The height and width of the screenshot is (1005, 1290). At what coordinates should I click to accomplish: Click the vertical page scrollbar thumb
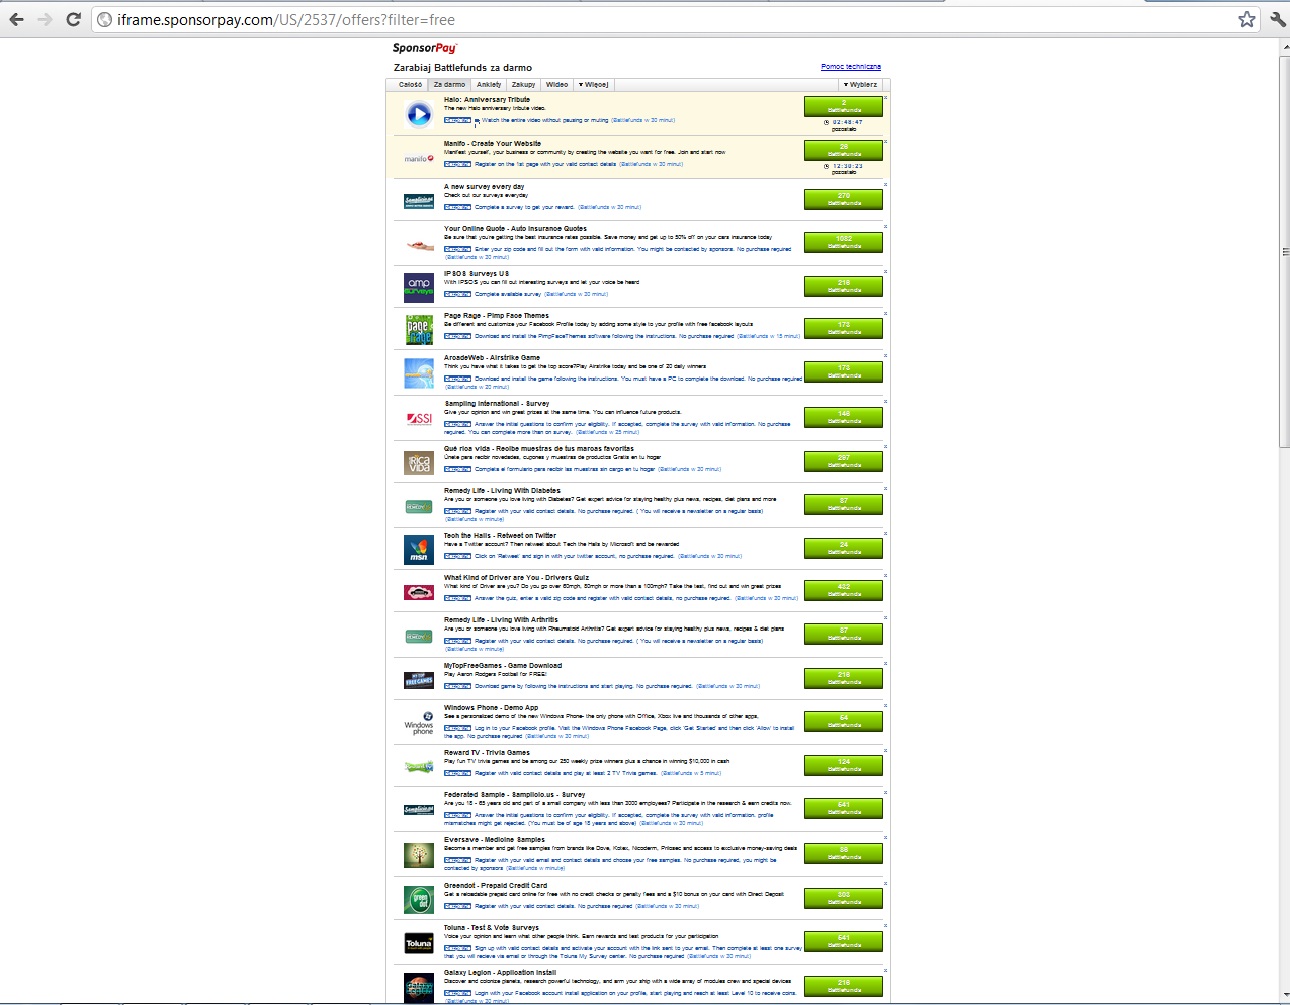(1284, 252)
